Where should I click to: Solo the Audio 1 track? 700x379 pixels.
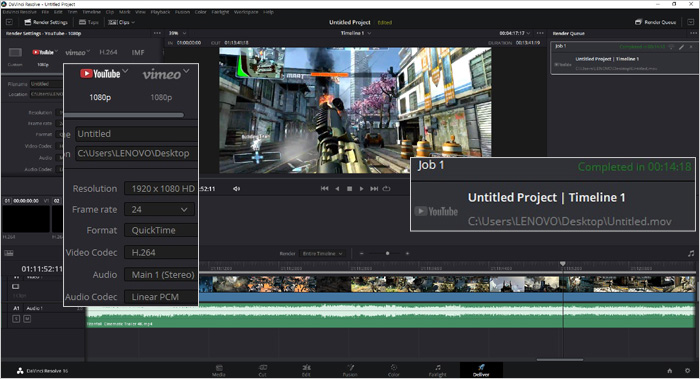[16, 319]
